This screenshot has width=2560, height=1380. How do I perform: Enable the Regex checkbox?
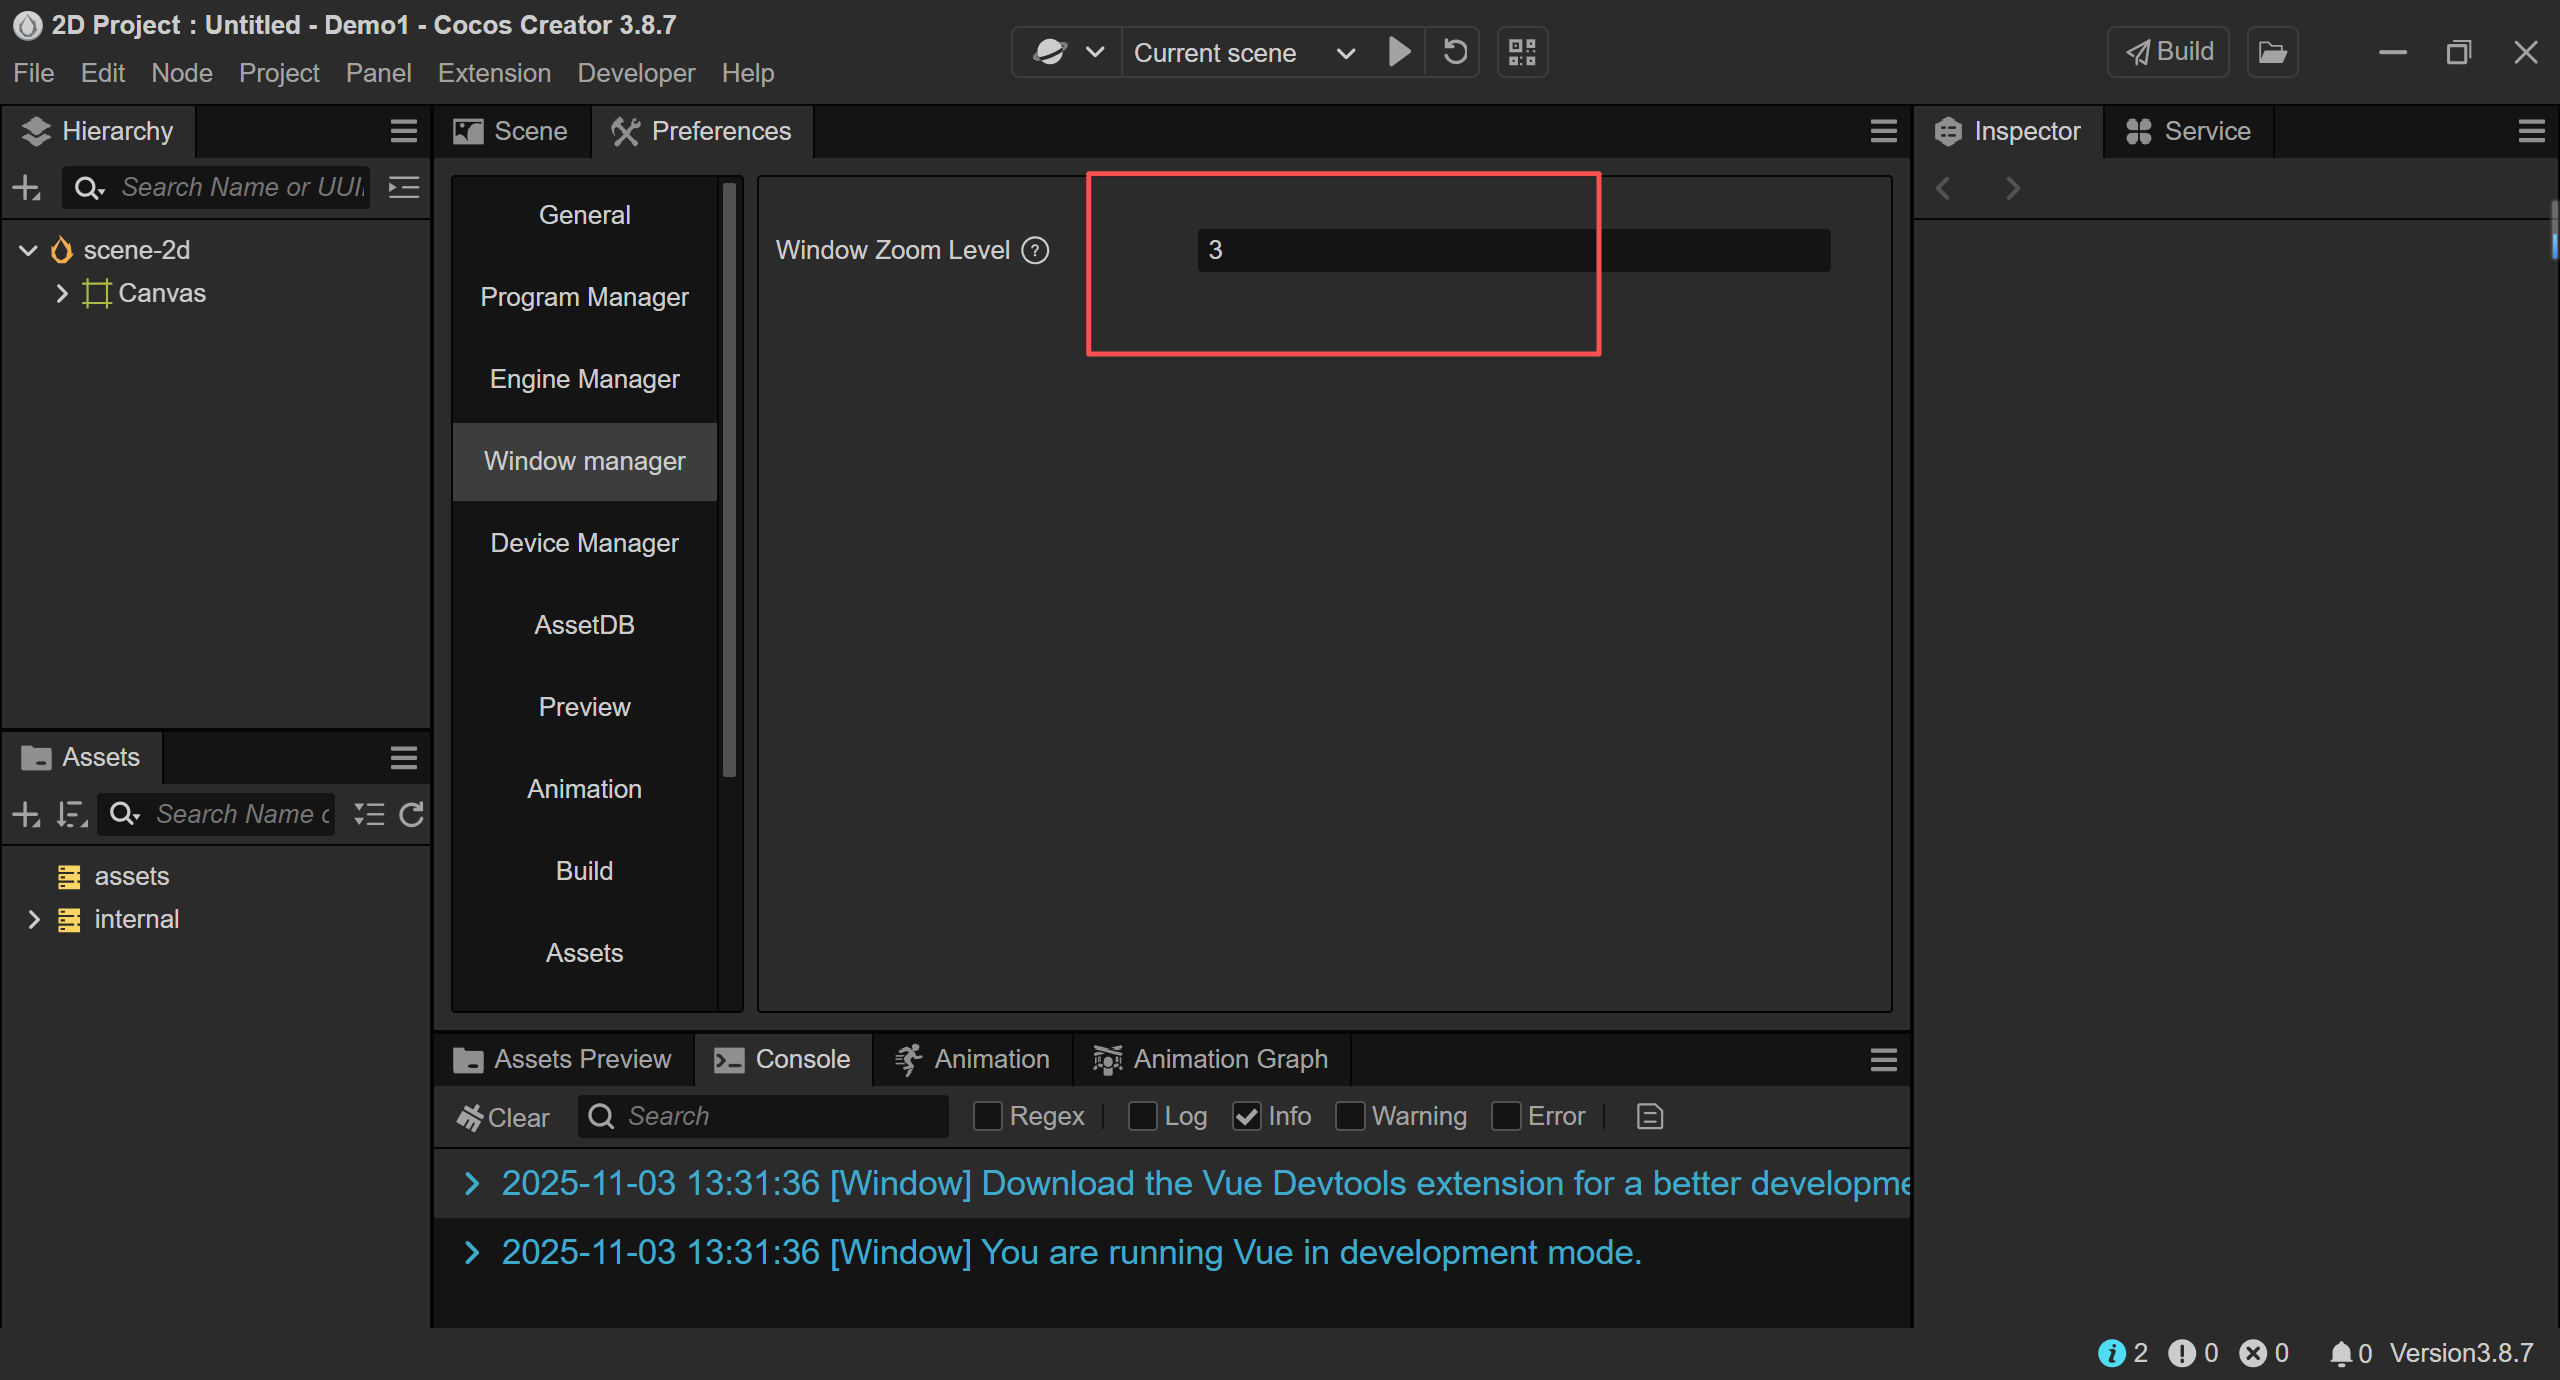click(x=988, y=1116)
